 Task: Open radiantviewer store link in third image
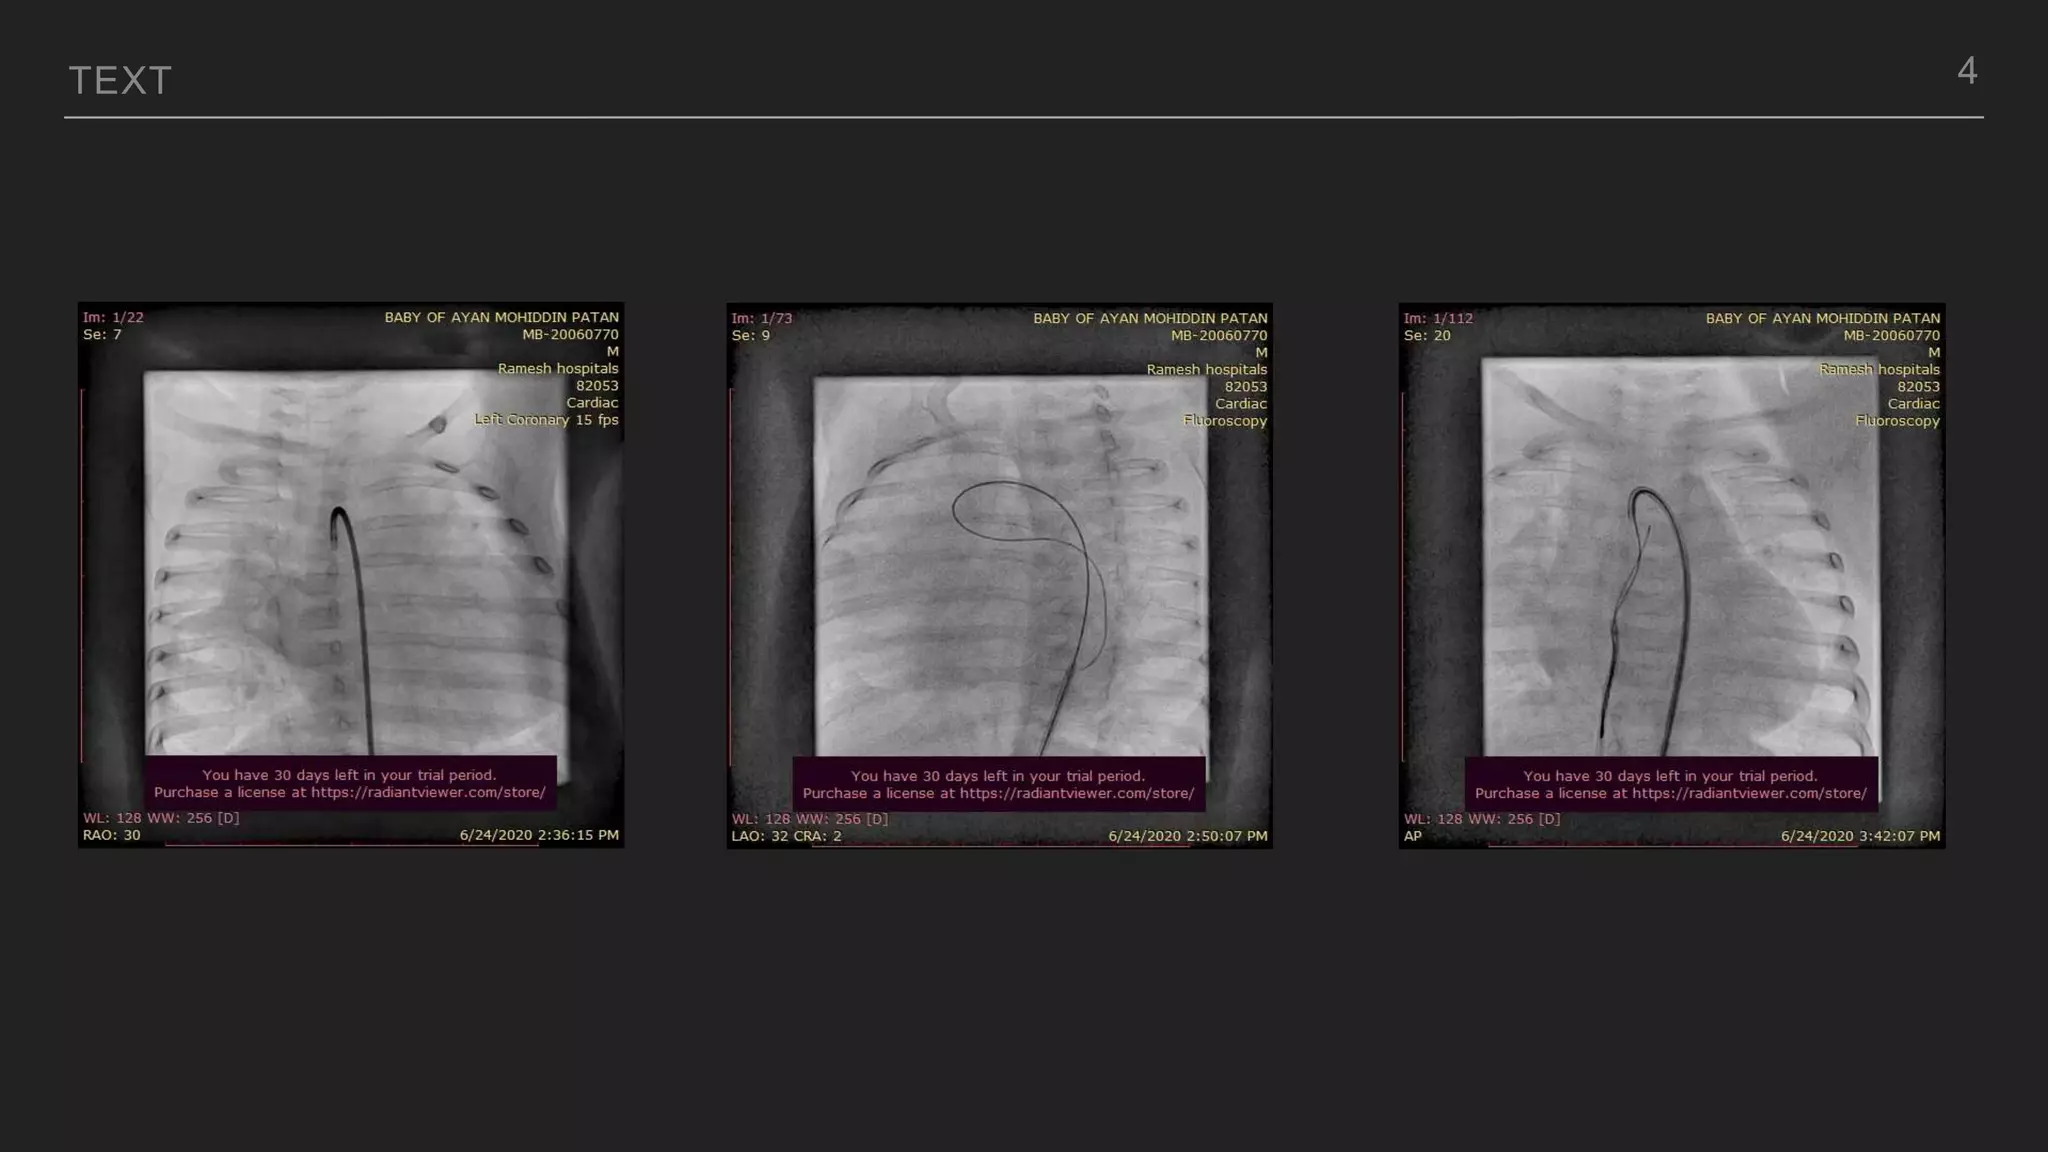pos(1749,793)
